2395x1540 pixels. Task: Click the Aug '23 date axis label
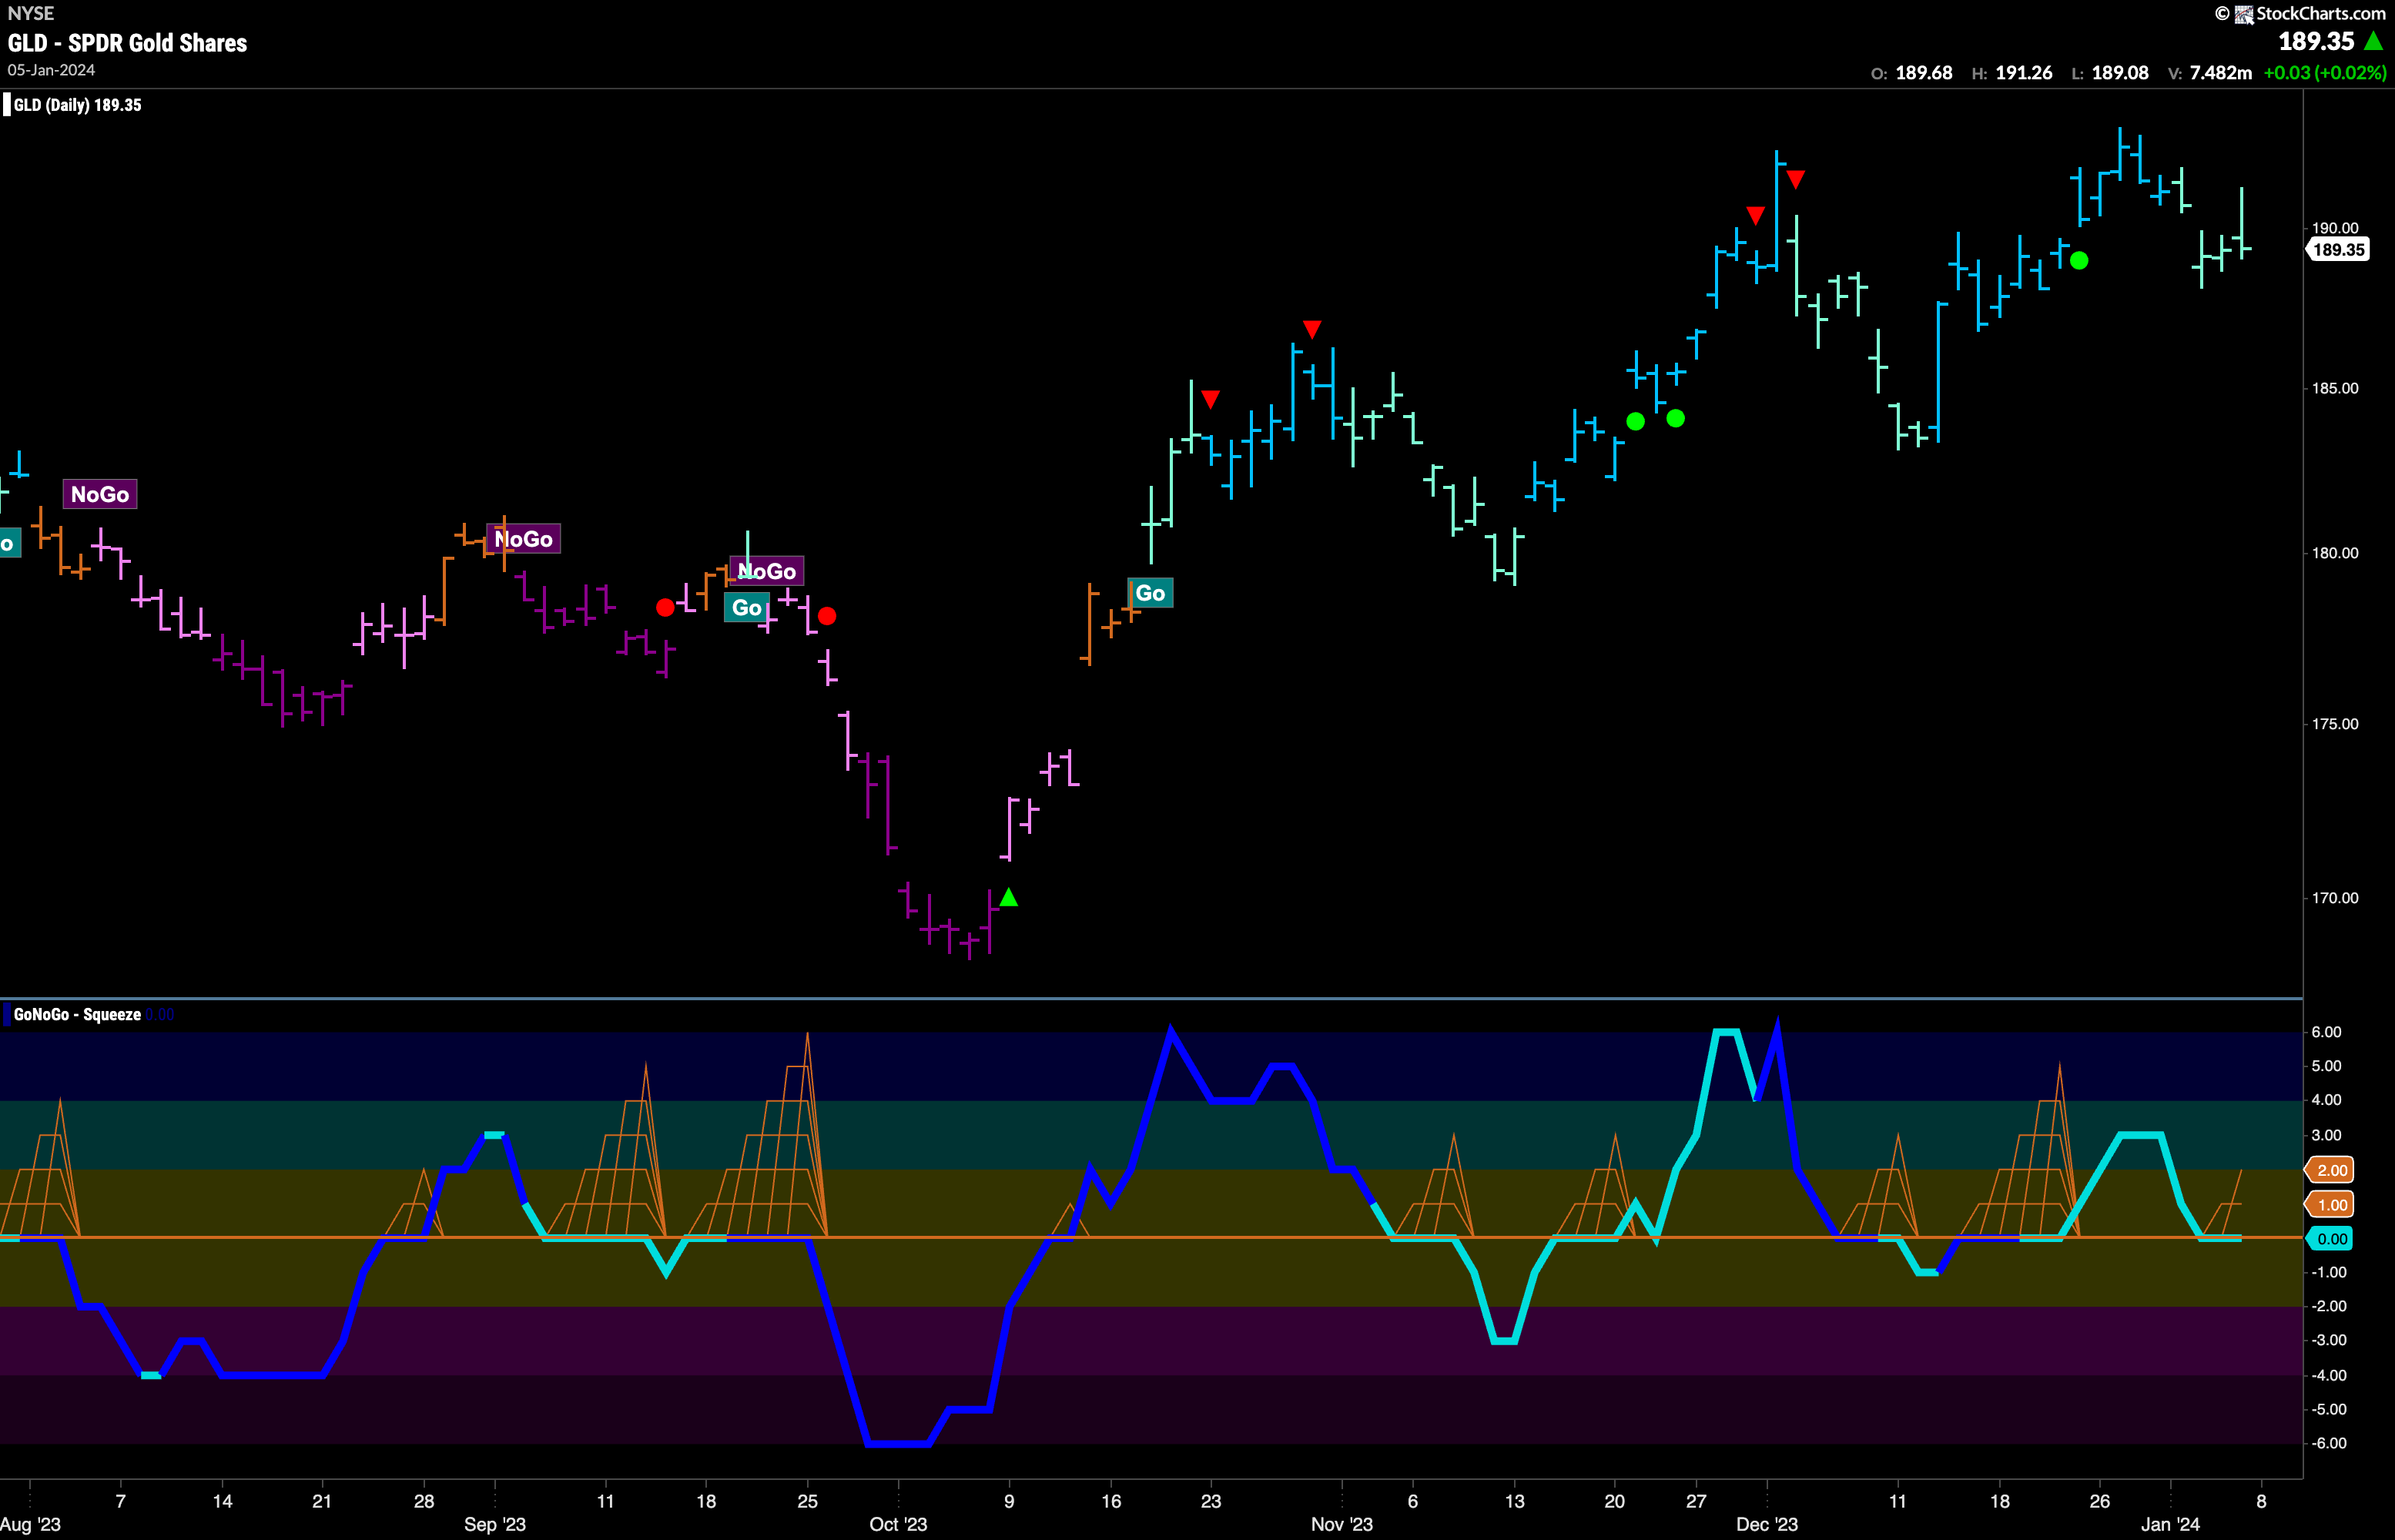(31, 1524)
